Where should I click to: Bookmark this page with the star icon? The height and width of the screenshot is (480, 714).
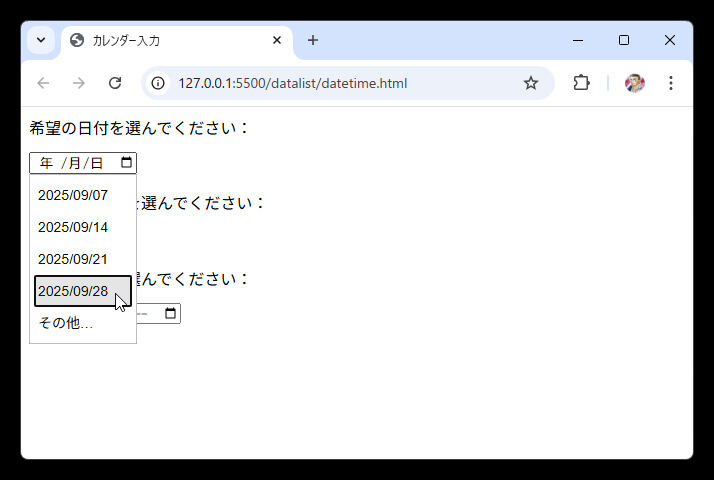tap(531, 83)
